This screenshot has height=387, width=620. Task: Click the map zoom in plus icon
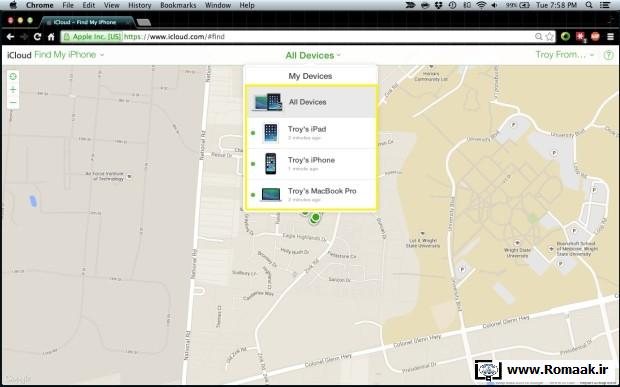pyautogui.click(x=13, y=90)
